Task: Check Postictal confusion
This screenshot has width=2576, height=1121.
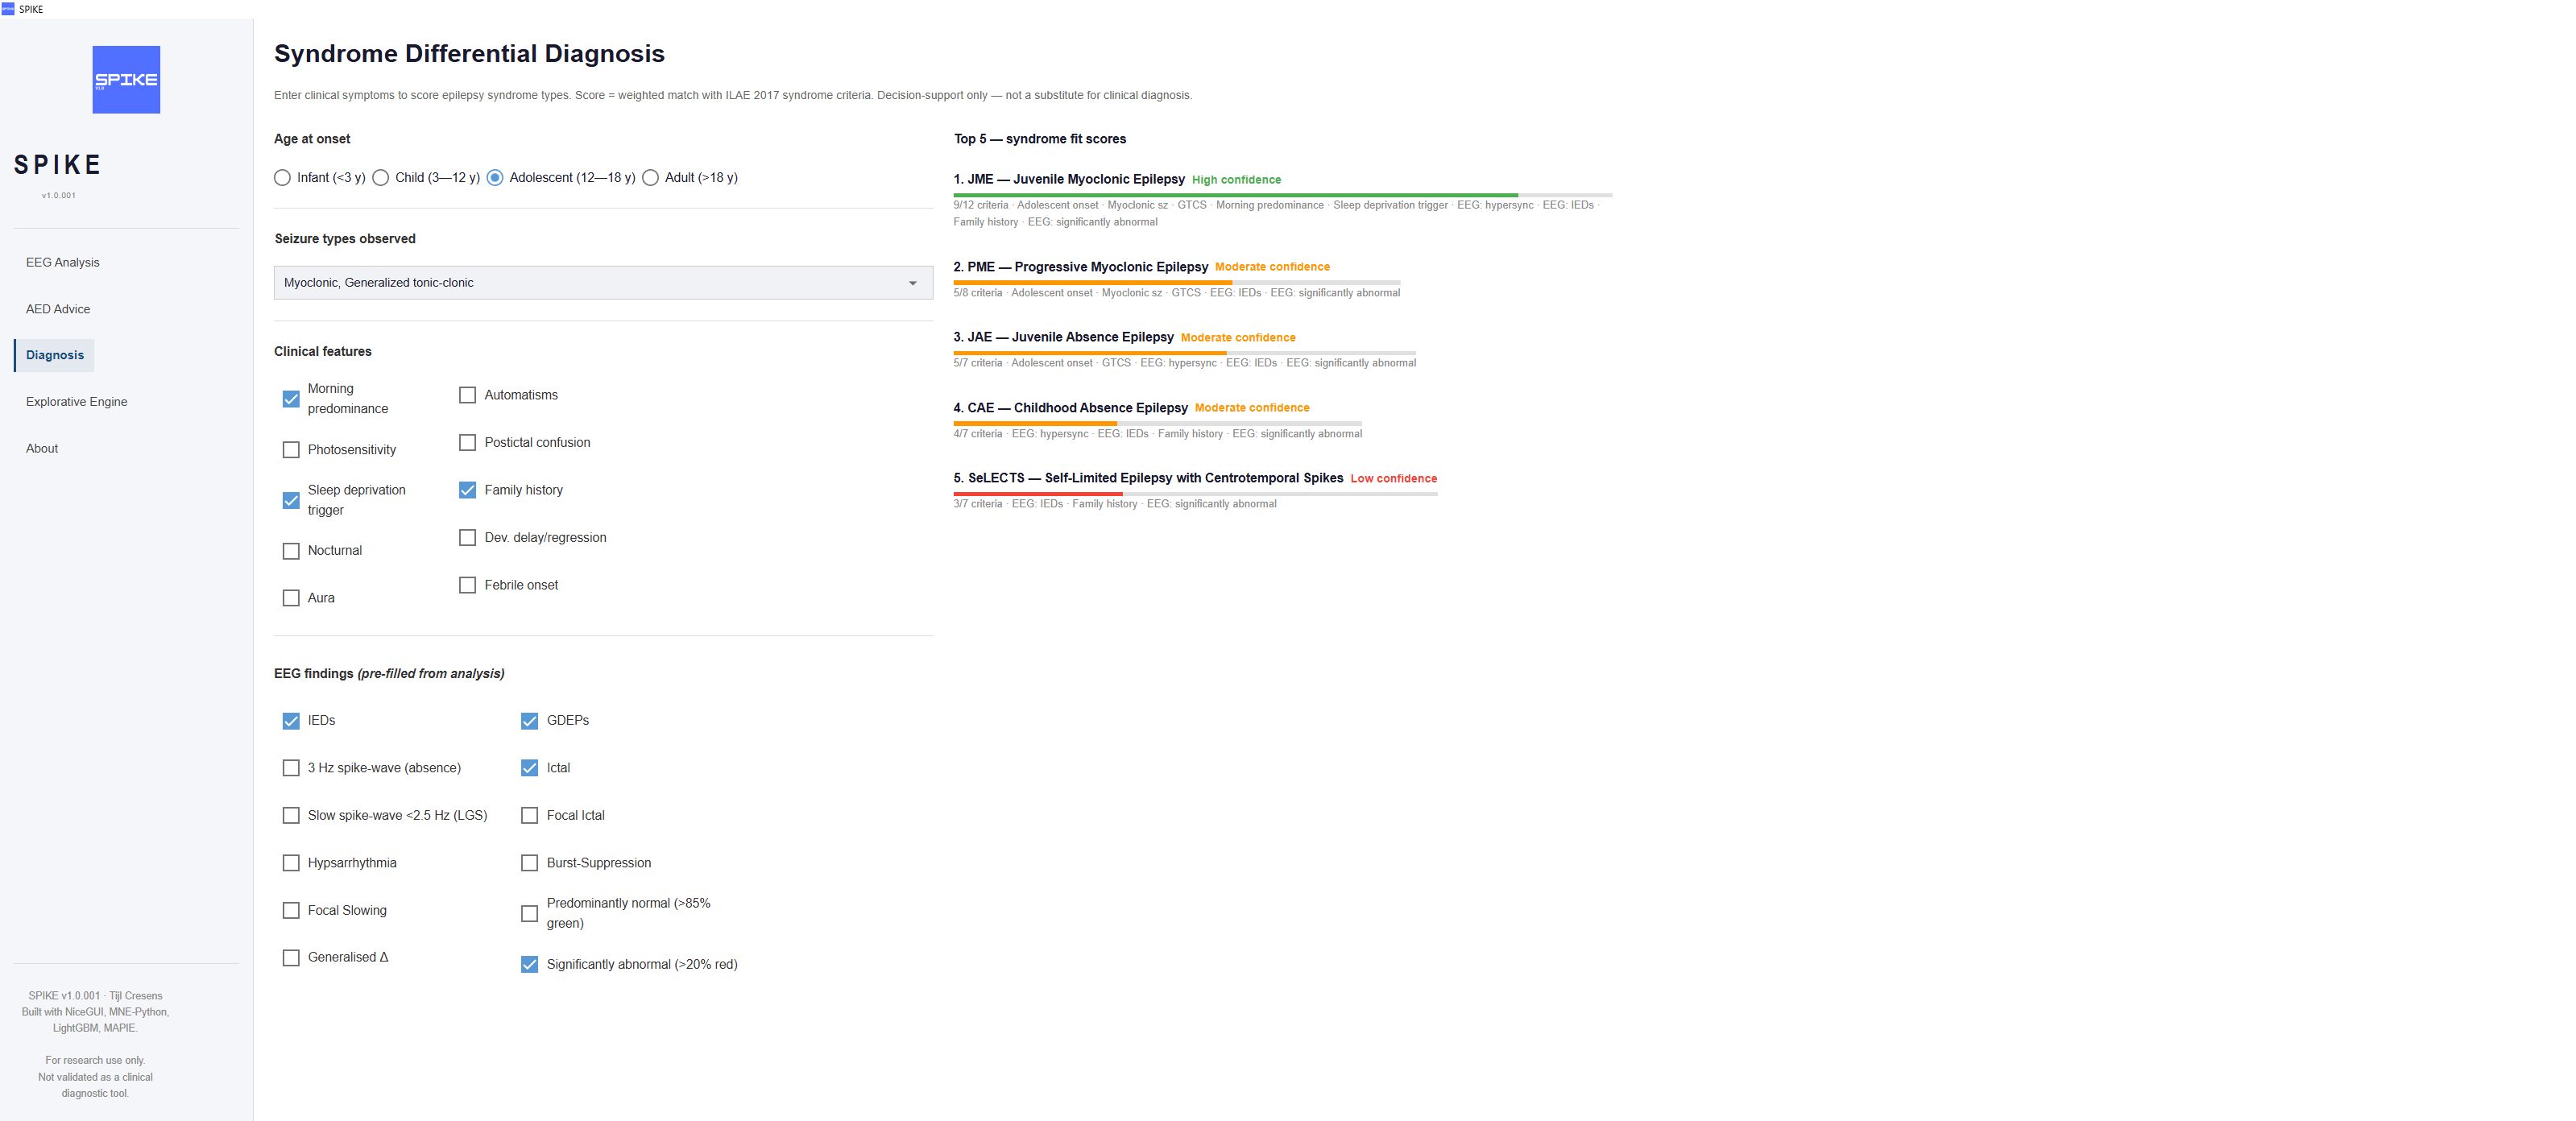Action: tap(467, 442)
